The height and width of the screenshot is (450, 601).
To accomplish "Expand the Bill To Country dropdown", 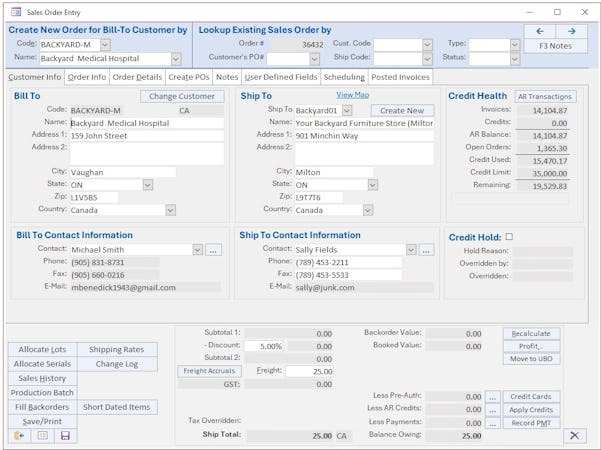I will [x=171, y=210].
